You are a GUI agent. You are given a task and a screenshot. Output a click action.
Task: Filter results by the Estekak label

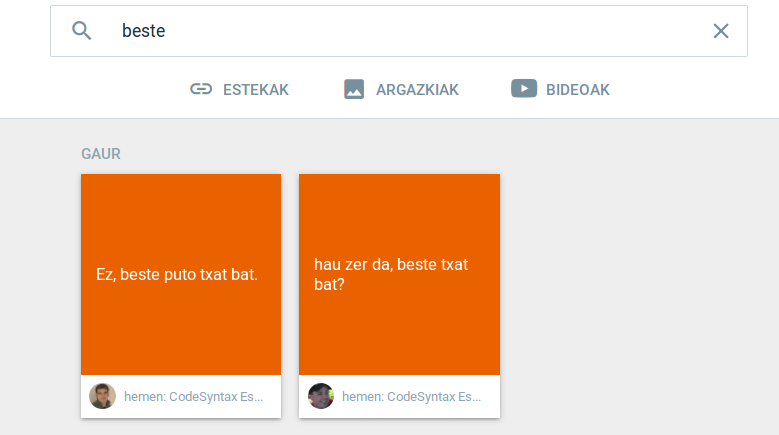point(255,90)
